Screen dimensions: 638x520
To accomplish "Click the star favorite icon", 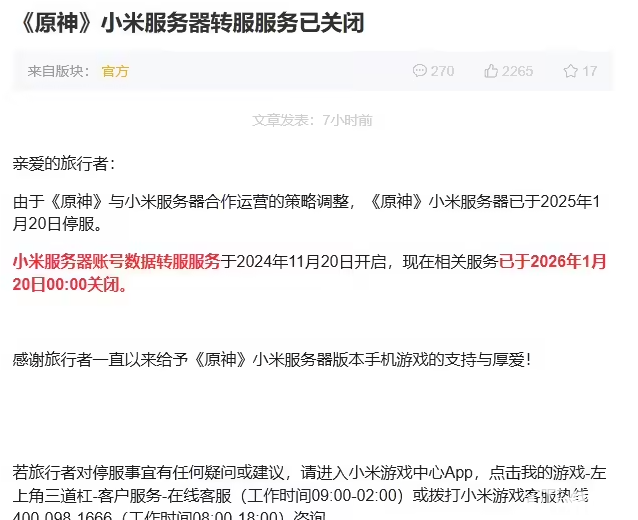I will pos(570,71).
